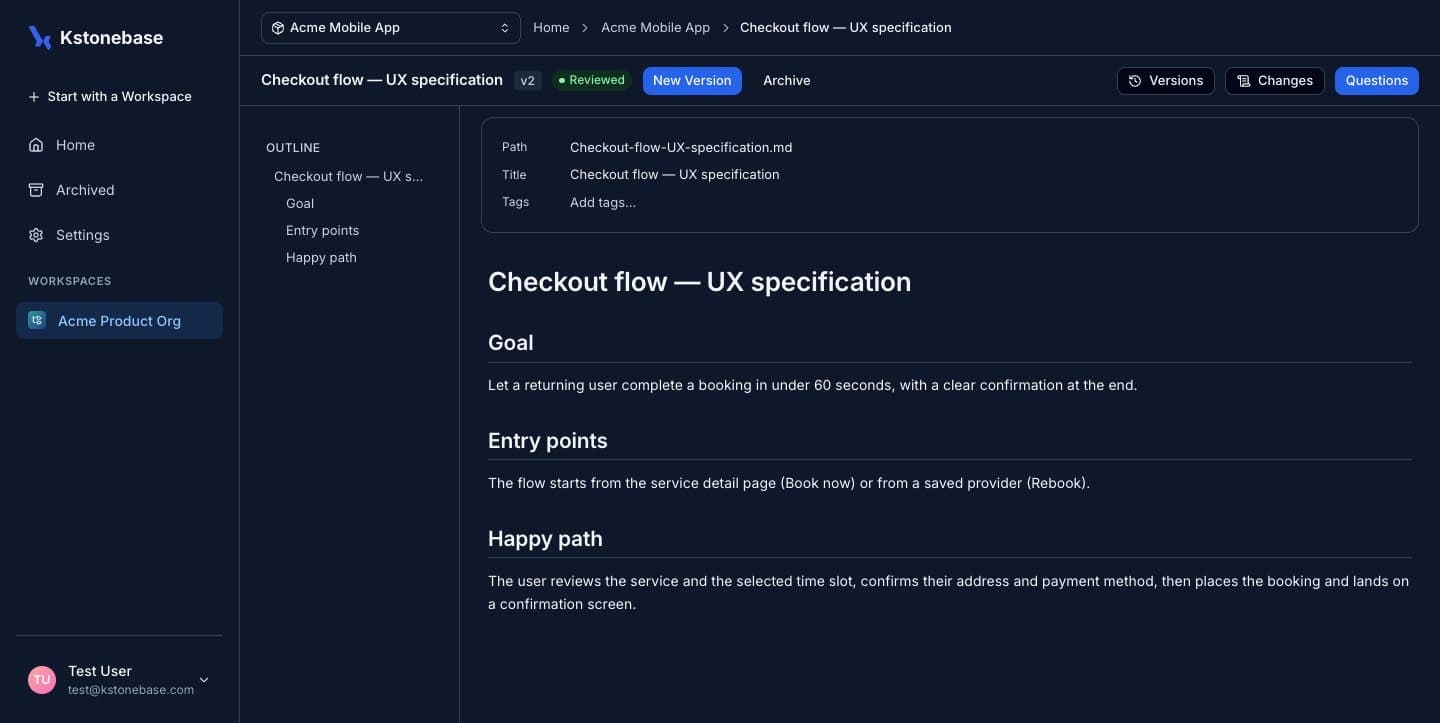Click the Versions history clock icon
This screenshot has height=723, width=1440.
click(x=1135, y=81)
